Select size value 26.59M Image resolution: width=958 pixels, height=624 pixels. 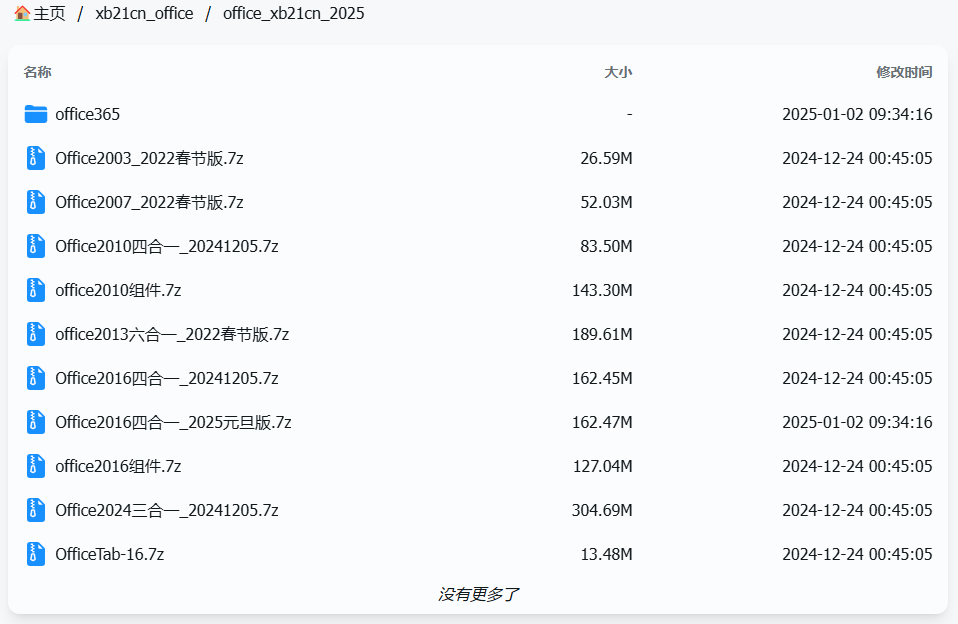606,158
